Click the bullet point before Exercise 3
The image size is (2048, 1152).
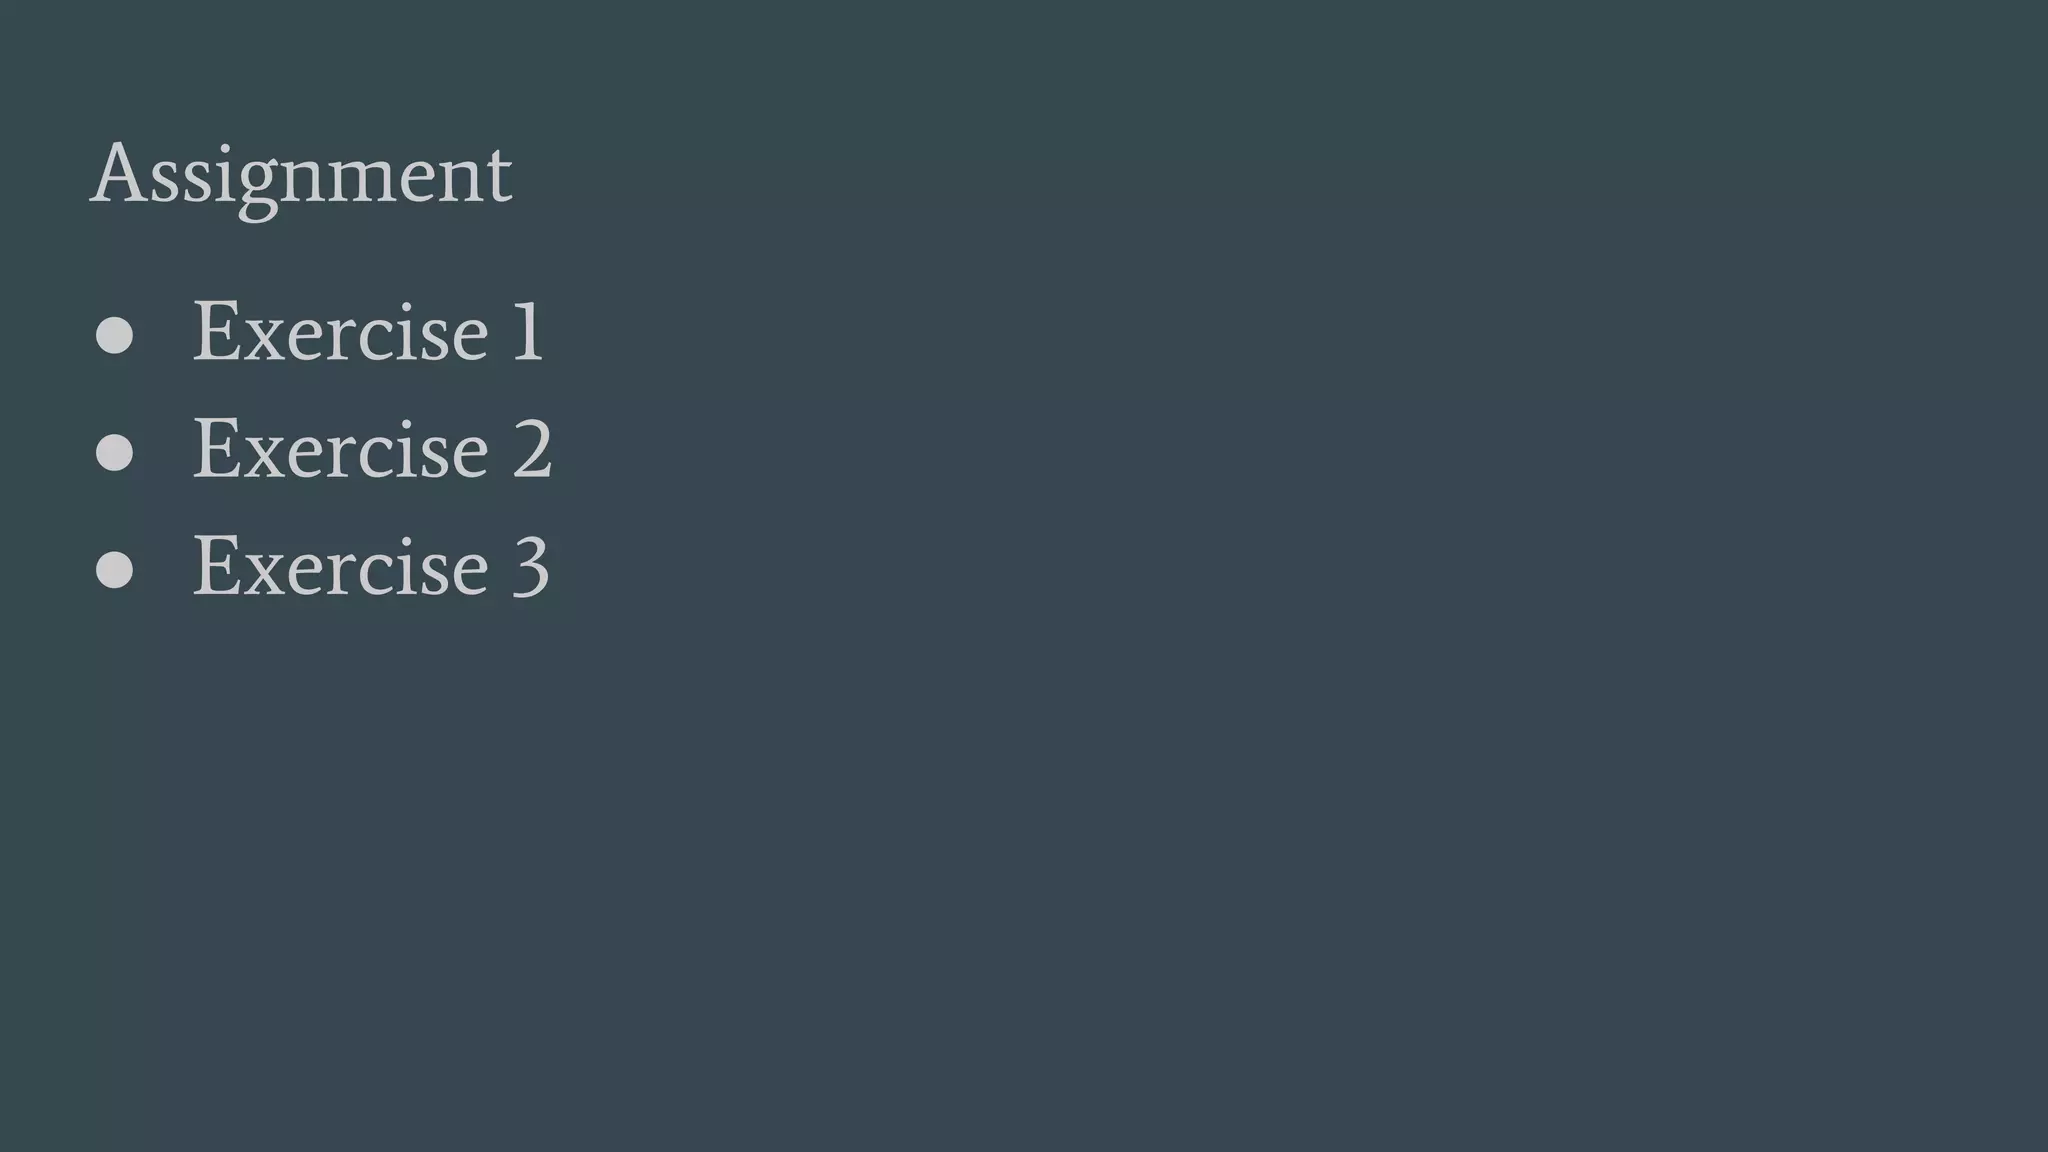(x=114, y=570)
